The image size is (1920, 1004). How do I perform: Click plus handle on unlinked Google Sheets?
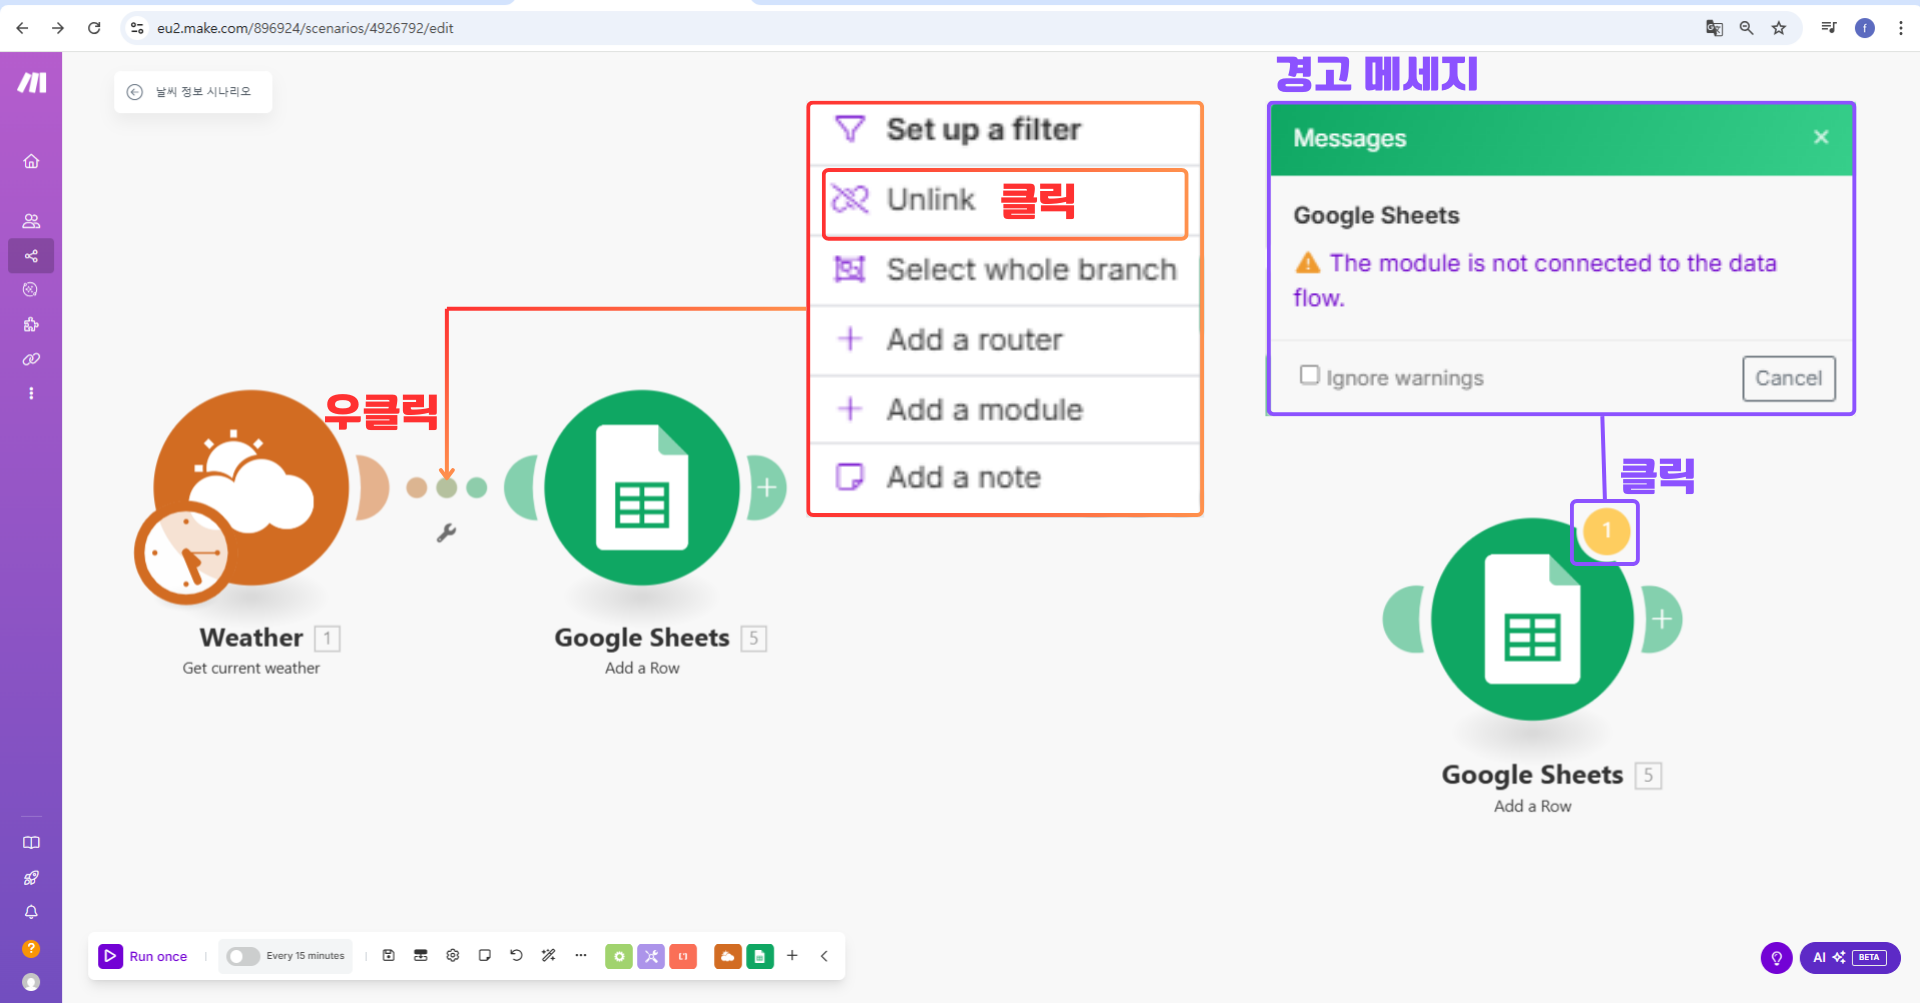(1662, 619)
